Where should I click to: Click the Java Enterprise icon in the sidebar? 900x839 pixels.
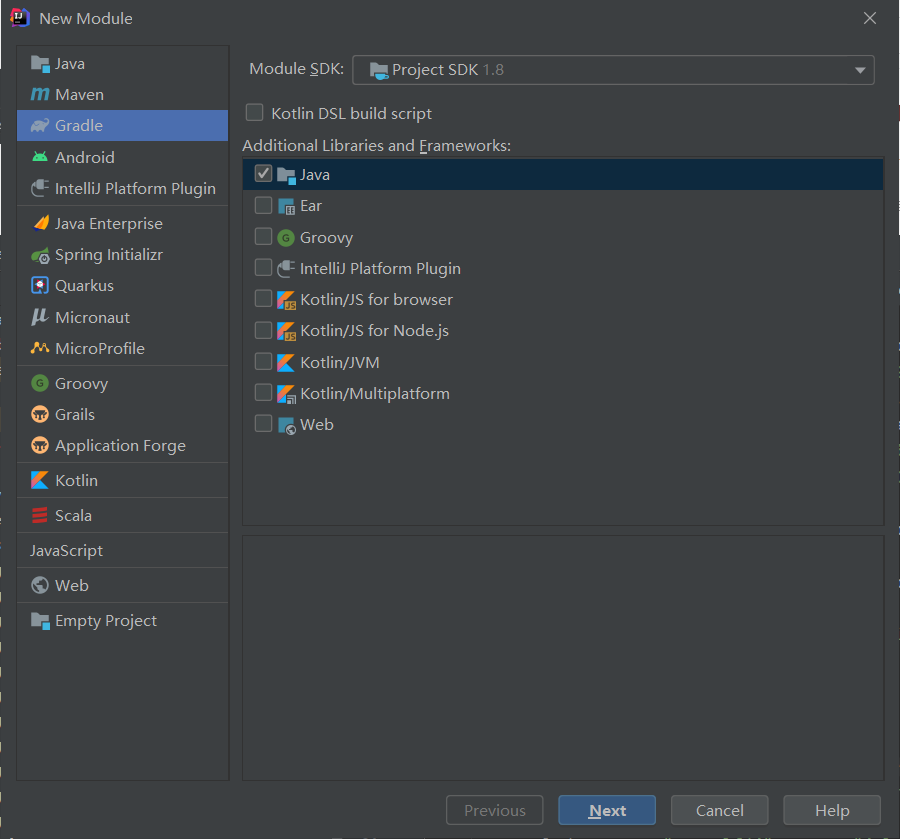click(x=40, y=223)
